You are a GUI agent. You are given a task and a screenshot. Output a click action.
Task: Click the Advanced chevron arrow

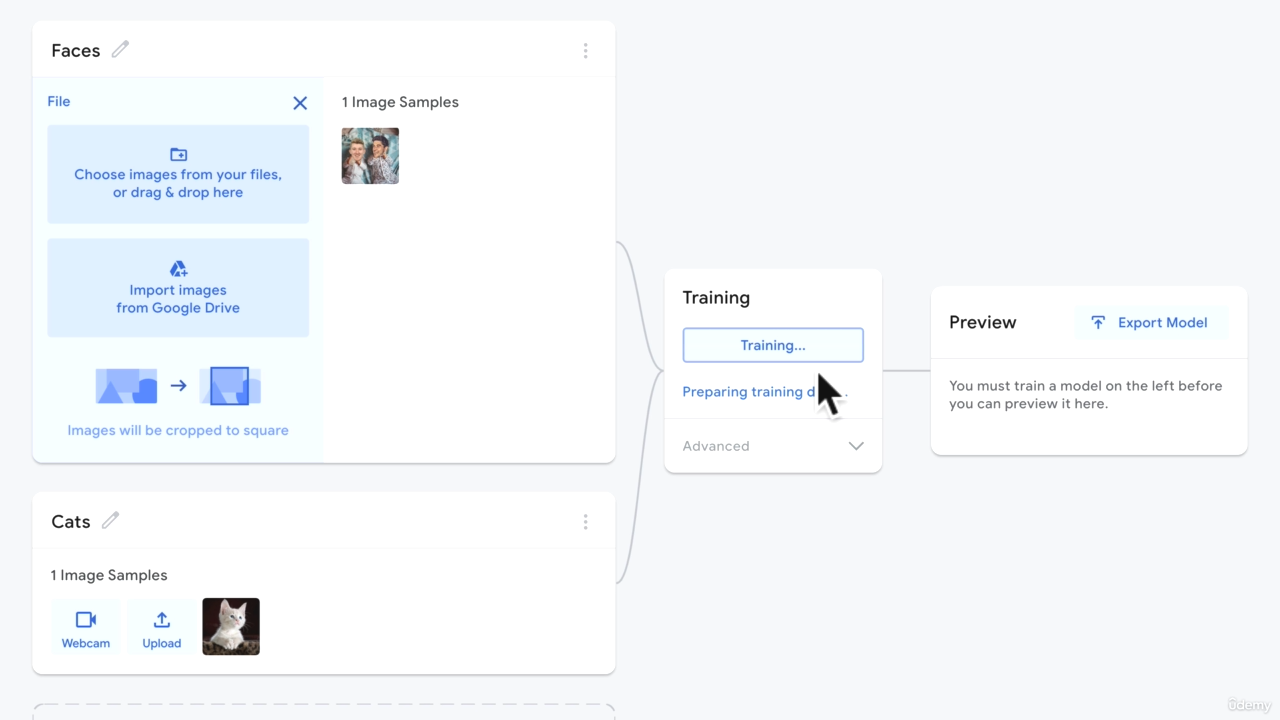856,446
